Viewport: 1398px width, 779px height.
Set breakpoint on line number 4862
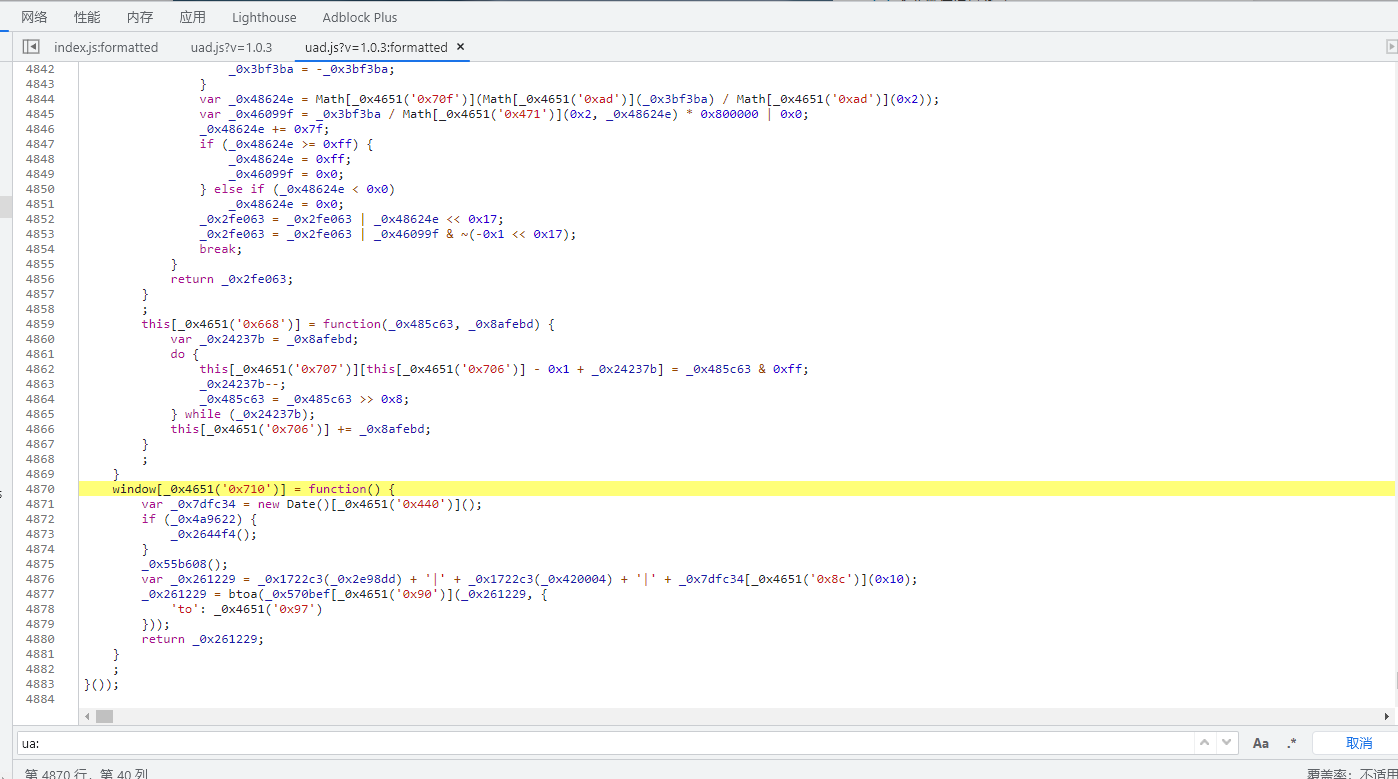(40, 369)
